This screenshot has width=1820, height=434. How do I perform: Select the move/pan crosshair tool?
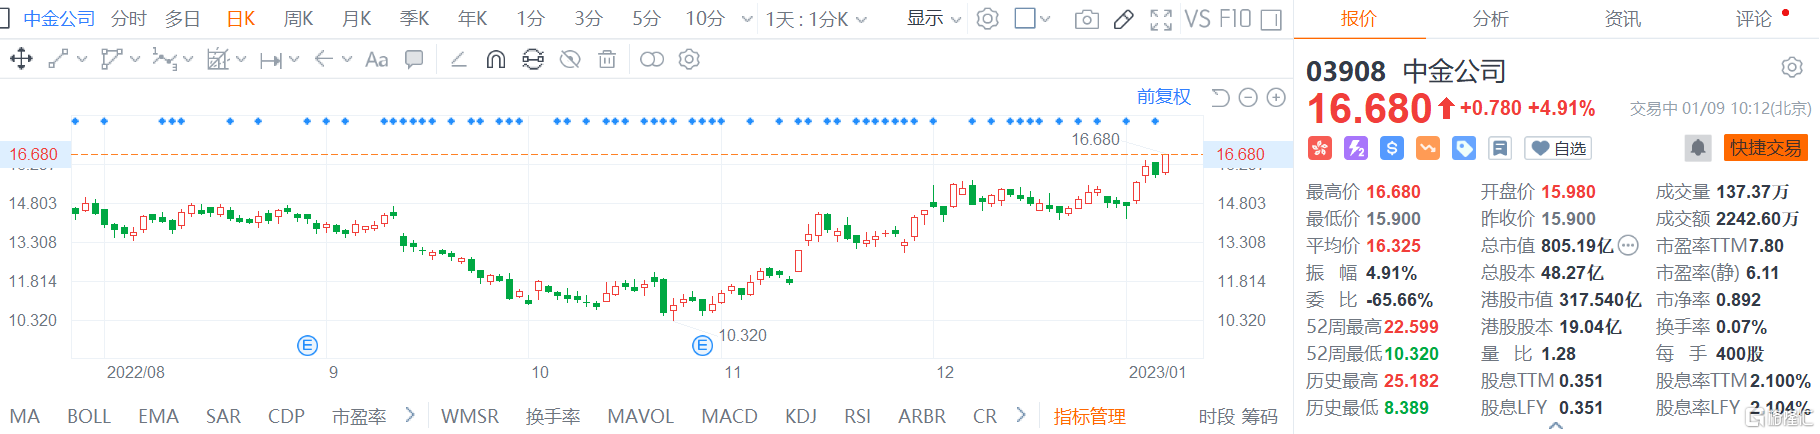click(21, 60)
